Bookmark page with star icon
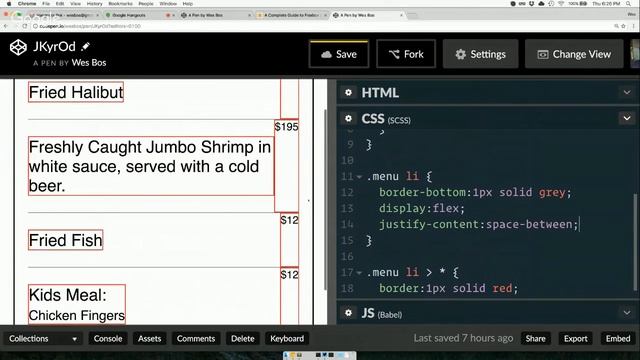 coord(623,26)
